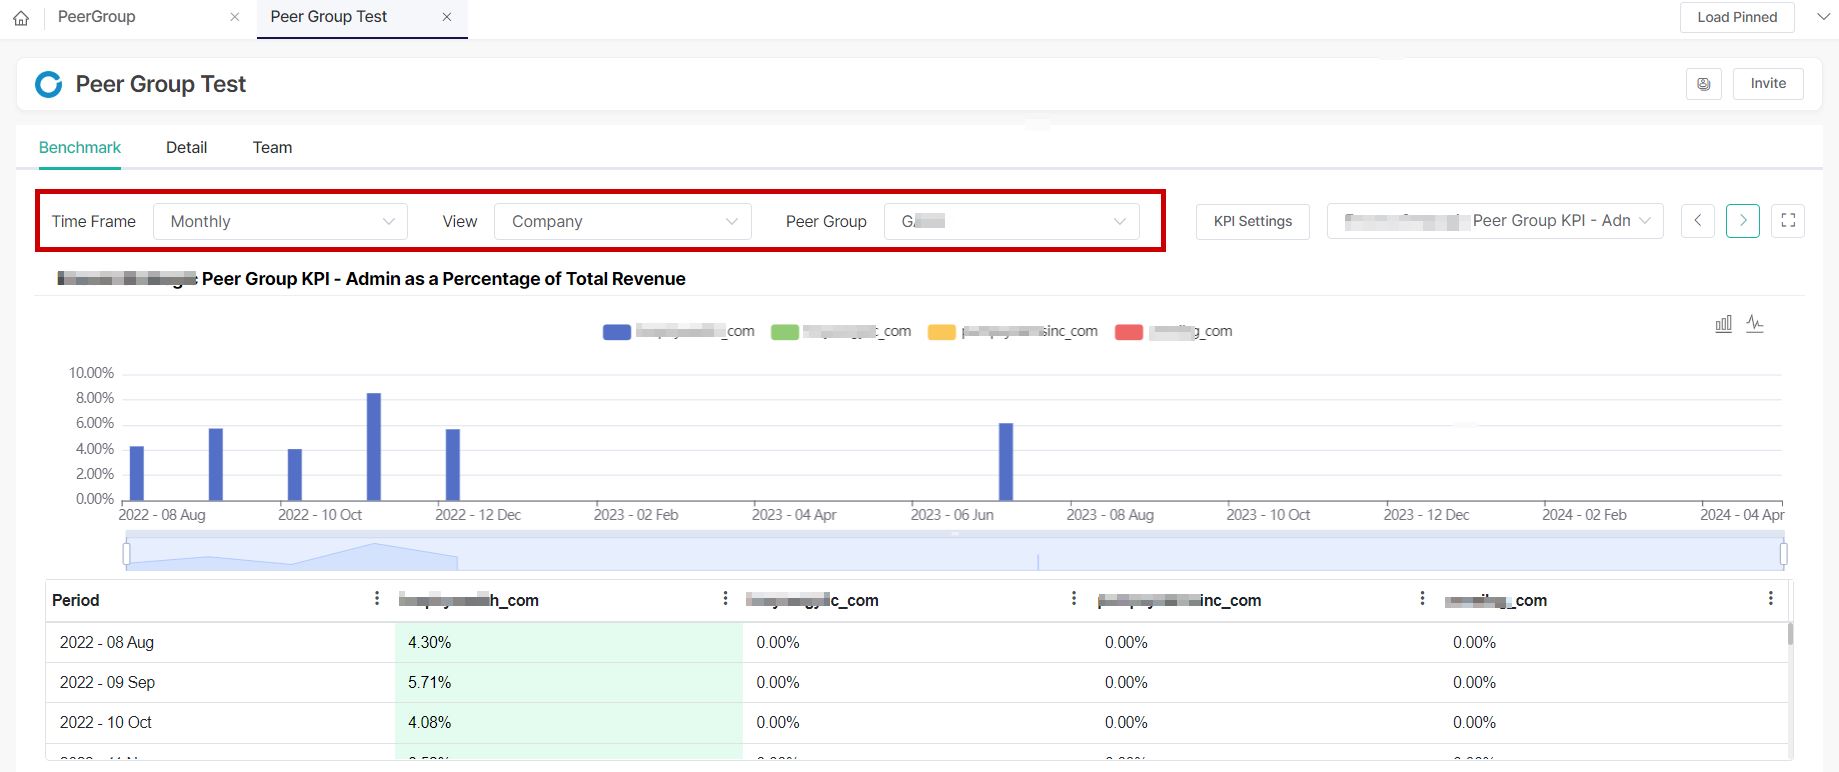Click the fullscreen expand icon
Screen dimensions: 1839x772
coord(1788,221)
